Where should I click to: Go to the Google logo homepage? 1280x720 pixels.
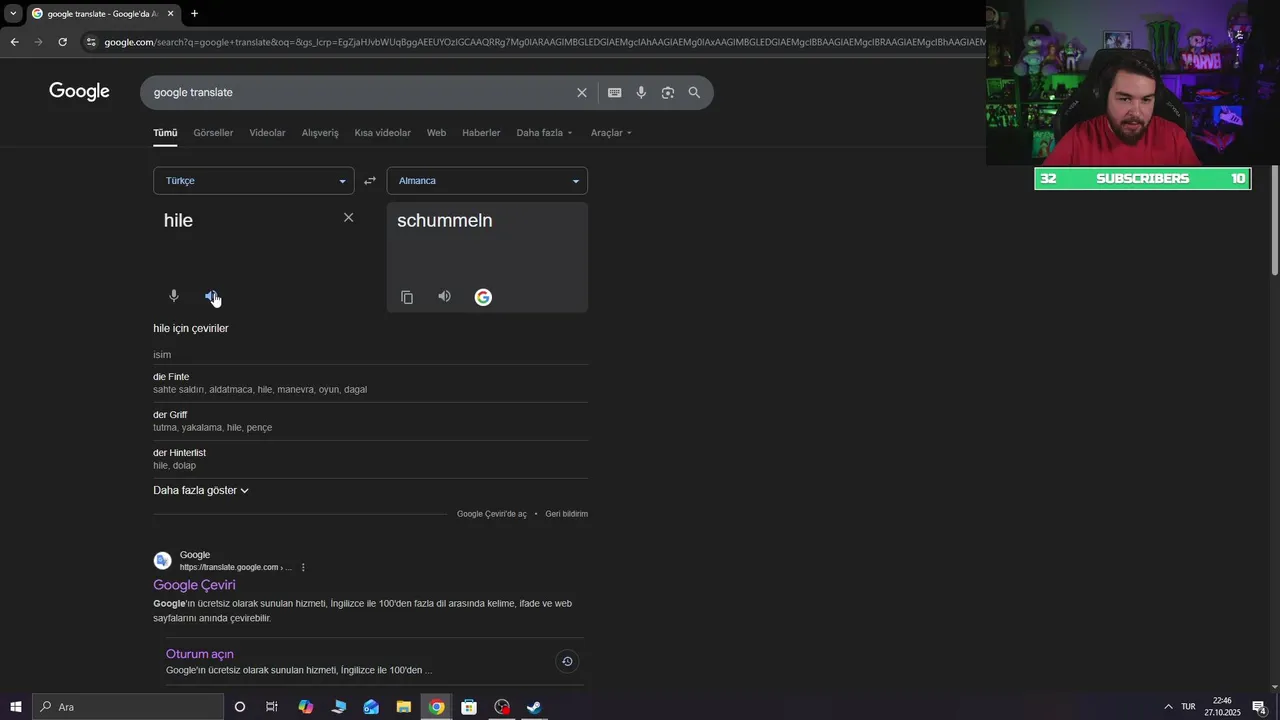click(x=79, y=92)
